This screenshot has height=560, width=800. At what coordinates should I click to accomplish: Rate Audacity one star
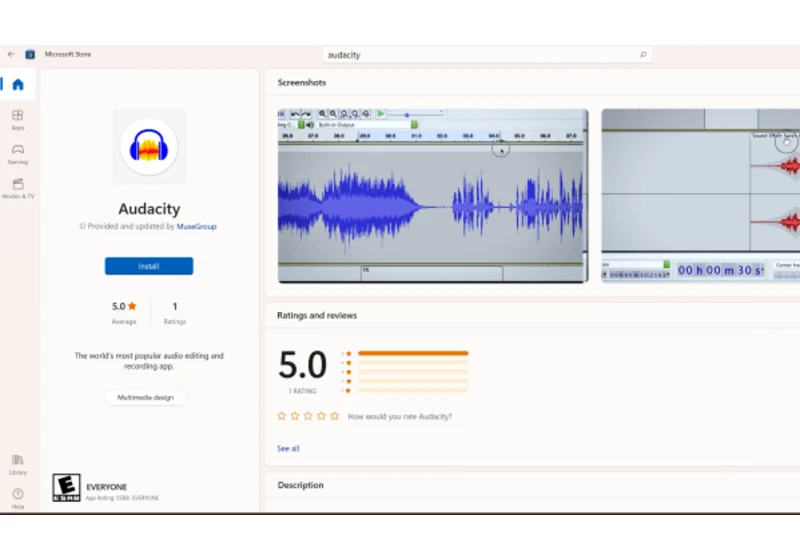(282, 416)
